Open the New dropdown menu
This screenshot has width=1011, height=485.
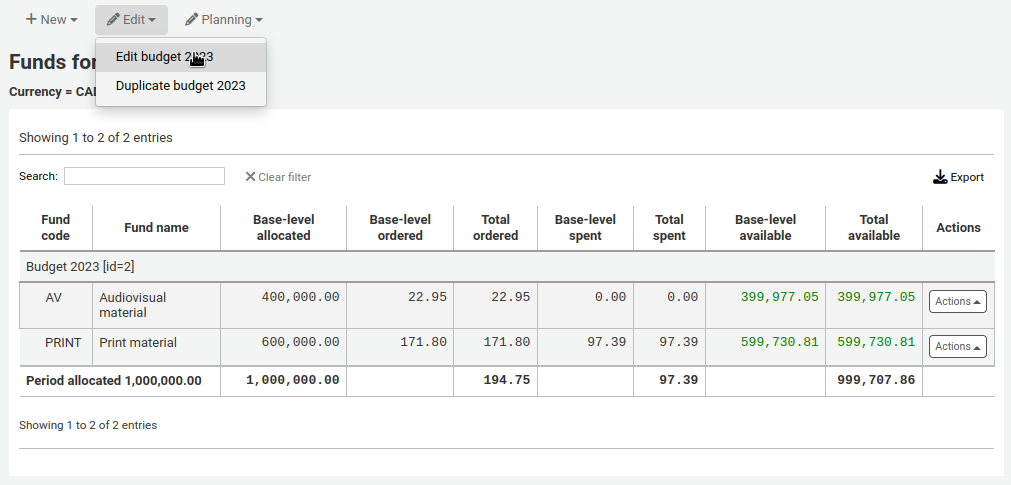pyautogui.click(x=51, y=20)
